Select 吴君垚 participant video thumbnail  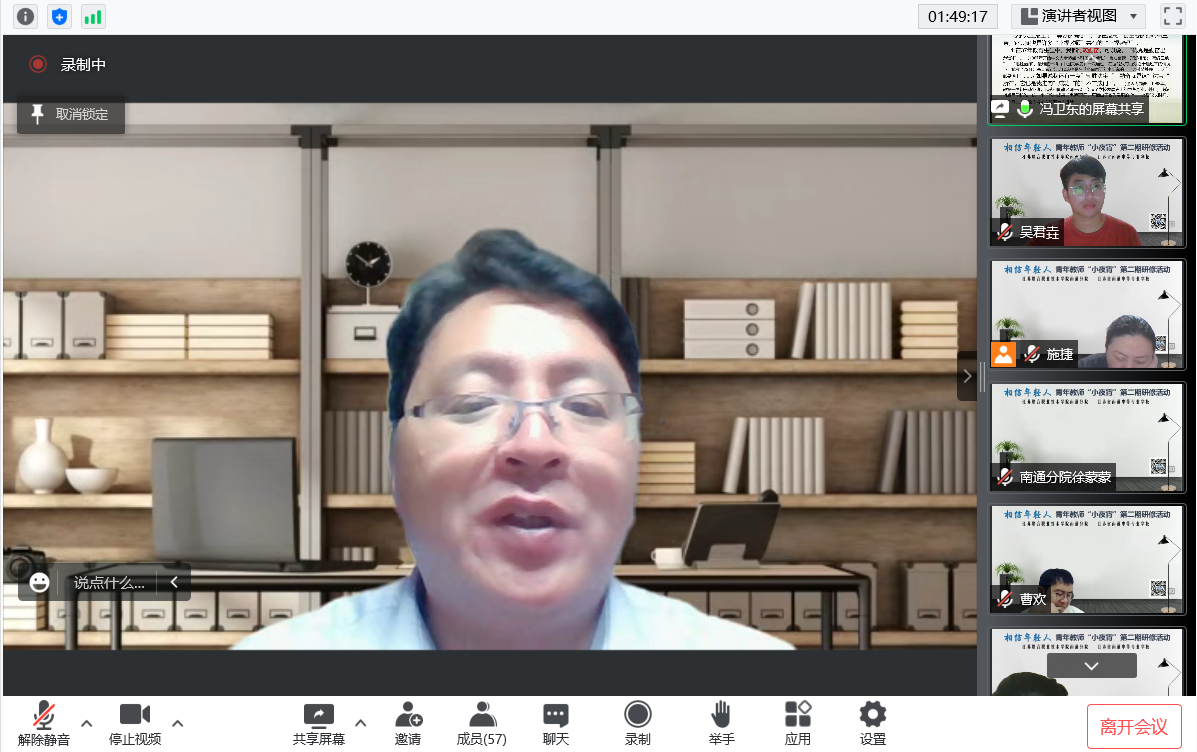1087,192
